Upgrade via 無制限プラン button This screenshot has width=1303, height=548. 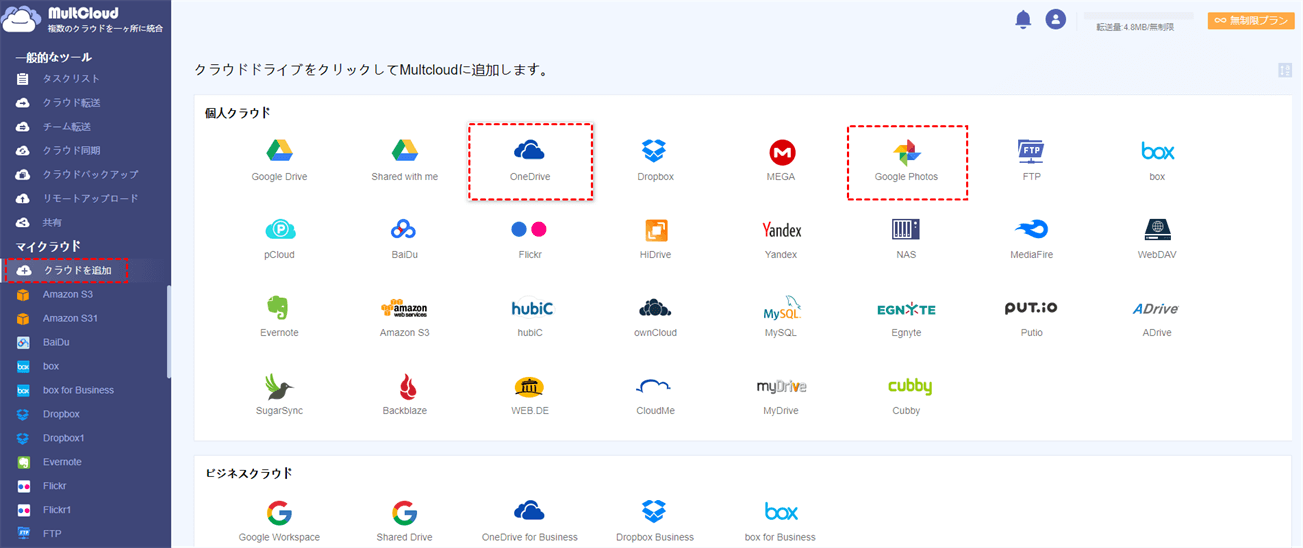click(x=1251, y=20)
